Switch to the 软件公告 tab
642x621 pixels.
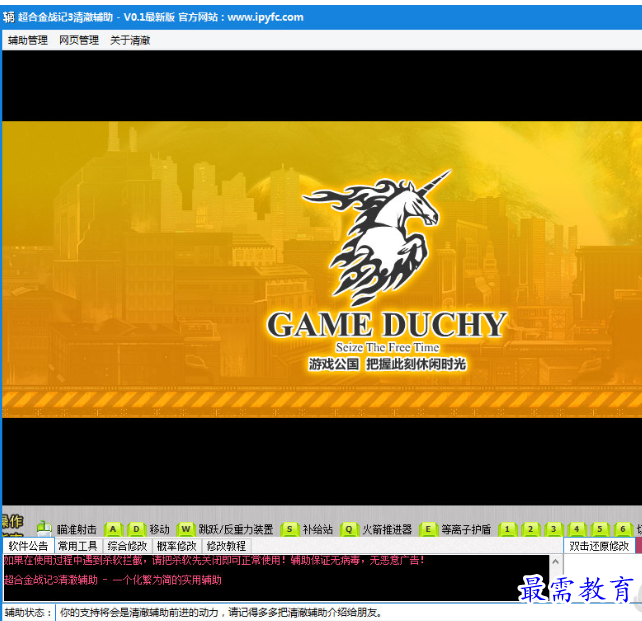[x=28, y=546]
